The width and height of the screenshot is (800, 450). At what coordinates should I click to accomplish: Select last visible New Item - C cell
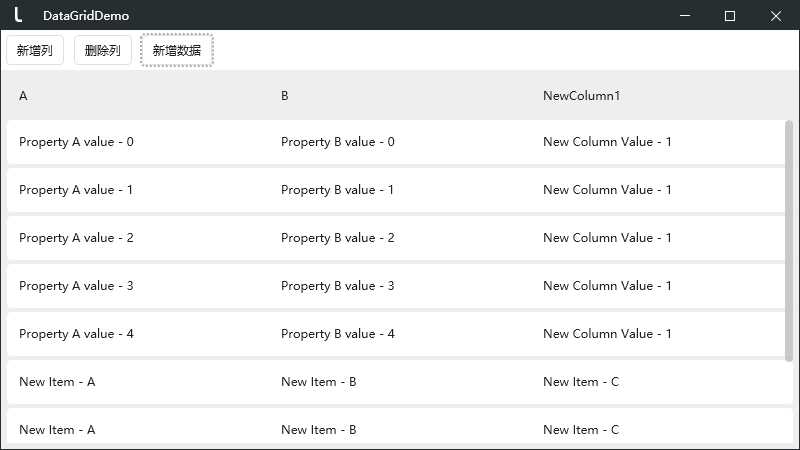662,430
